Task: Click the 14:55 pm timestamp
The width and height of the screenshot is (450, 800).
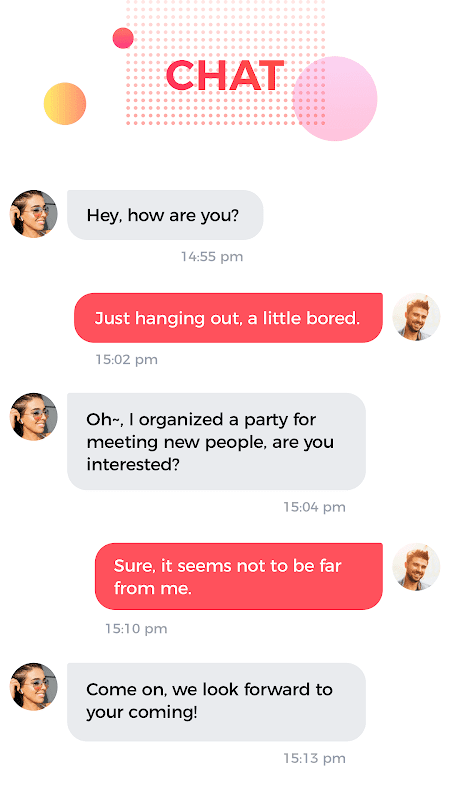Action: tap(212, 256)
